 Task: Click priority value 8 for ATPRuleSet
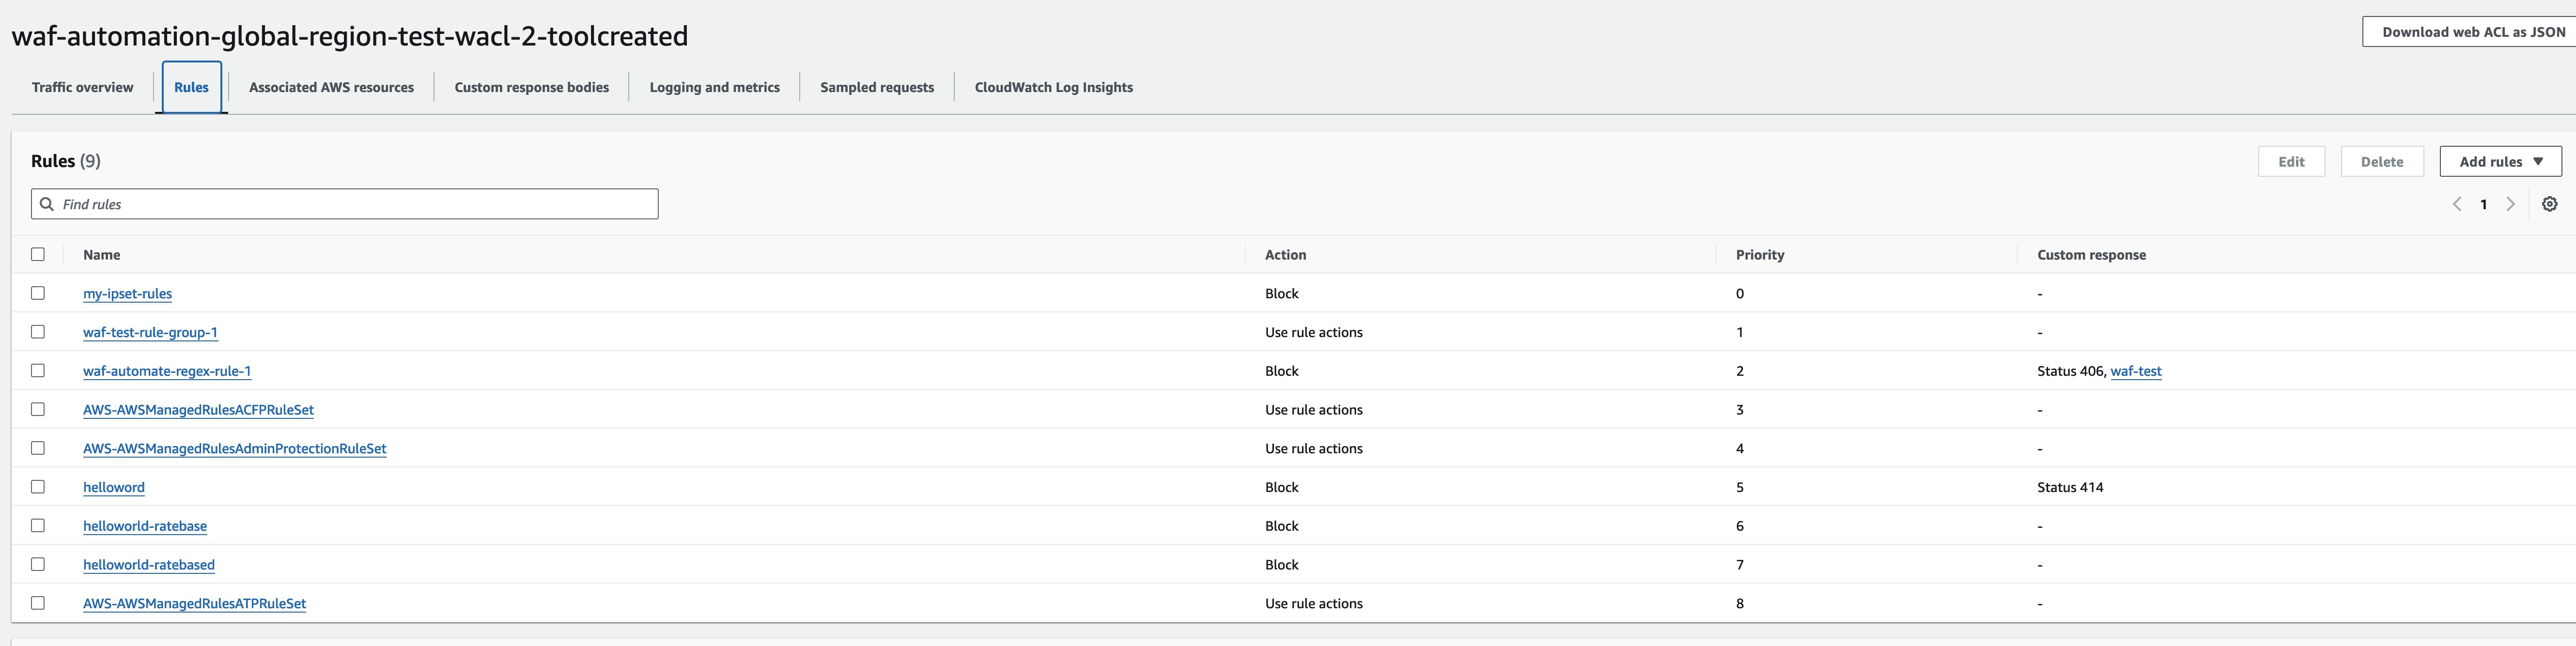pos(1740,603)
